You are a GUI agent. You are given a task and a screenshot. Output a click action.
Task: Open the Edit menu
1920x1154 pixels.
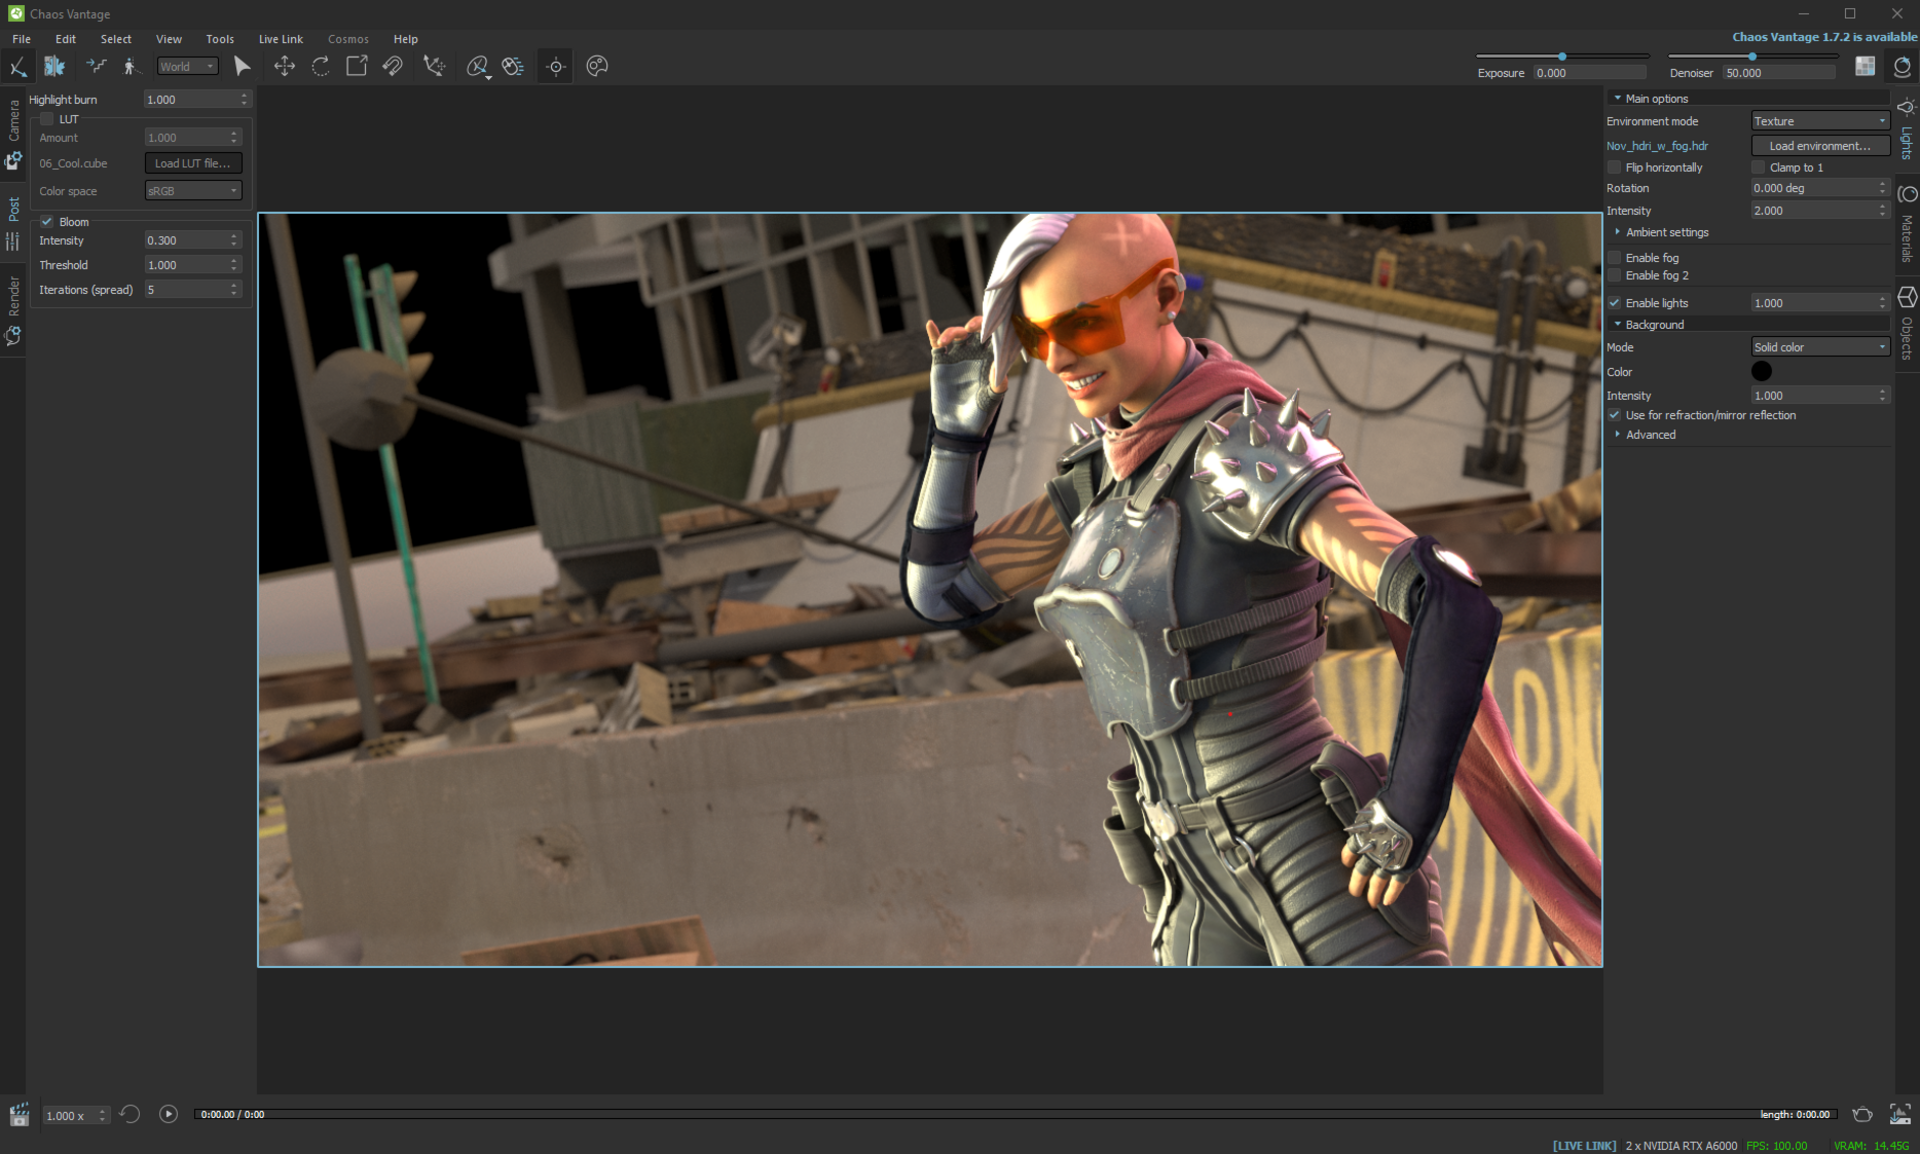click(65, 39)
